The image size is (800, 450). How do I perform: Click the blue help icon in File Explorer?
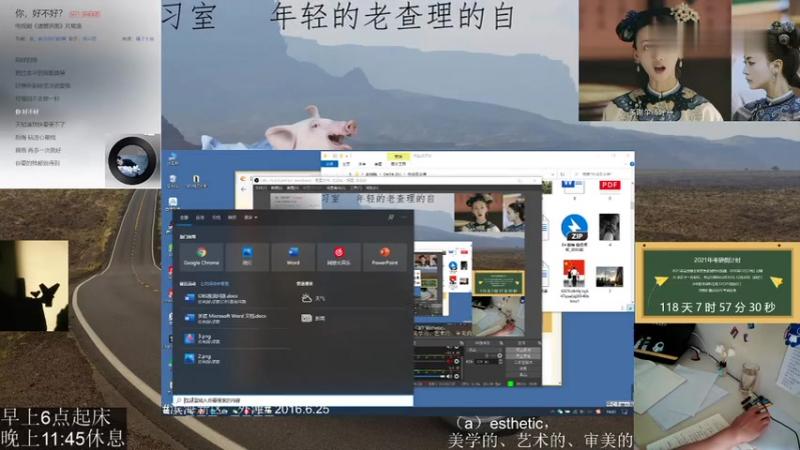click(632, 164)
